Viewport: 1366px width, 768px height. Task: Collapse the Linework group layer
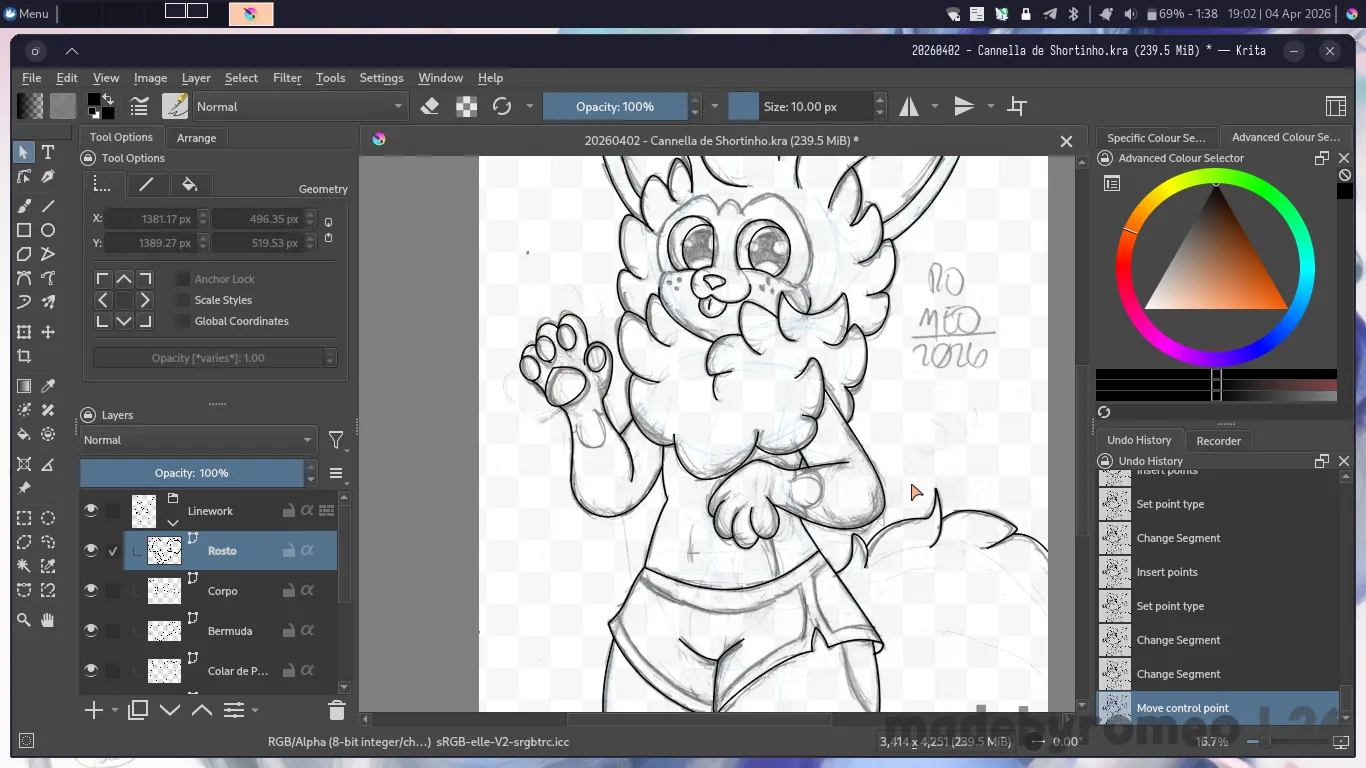pos(173,522)
